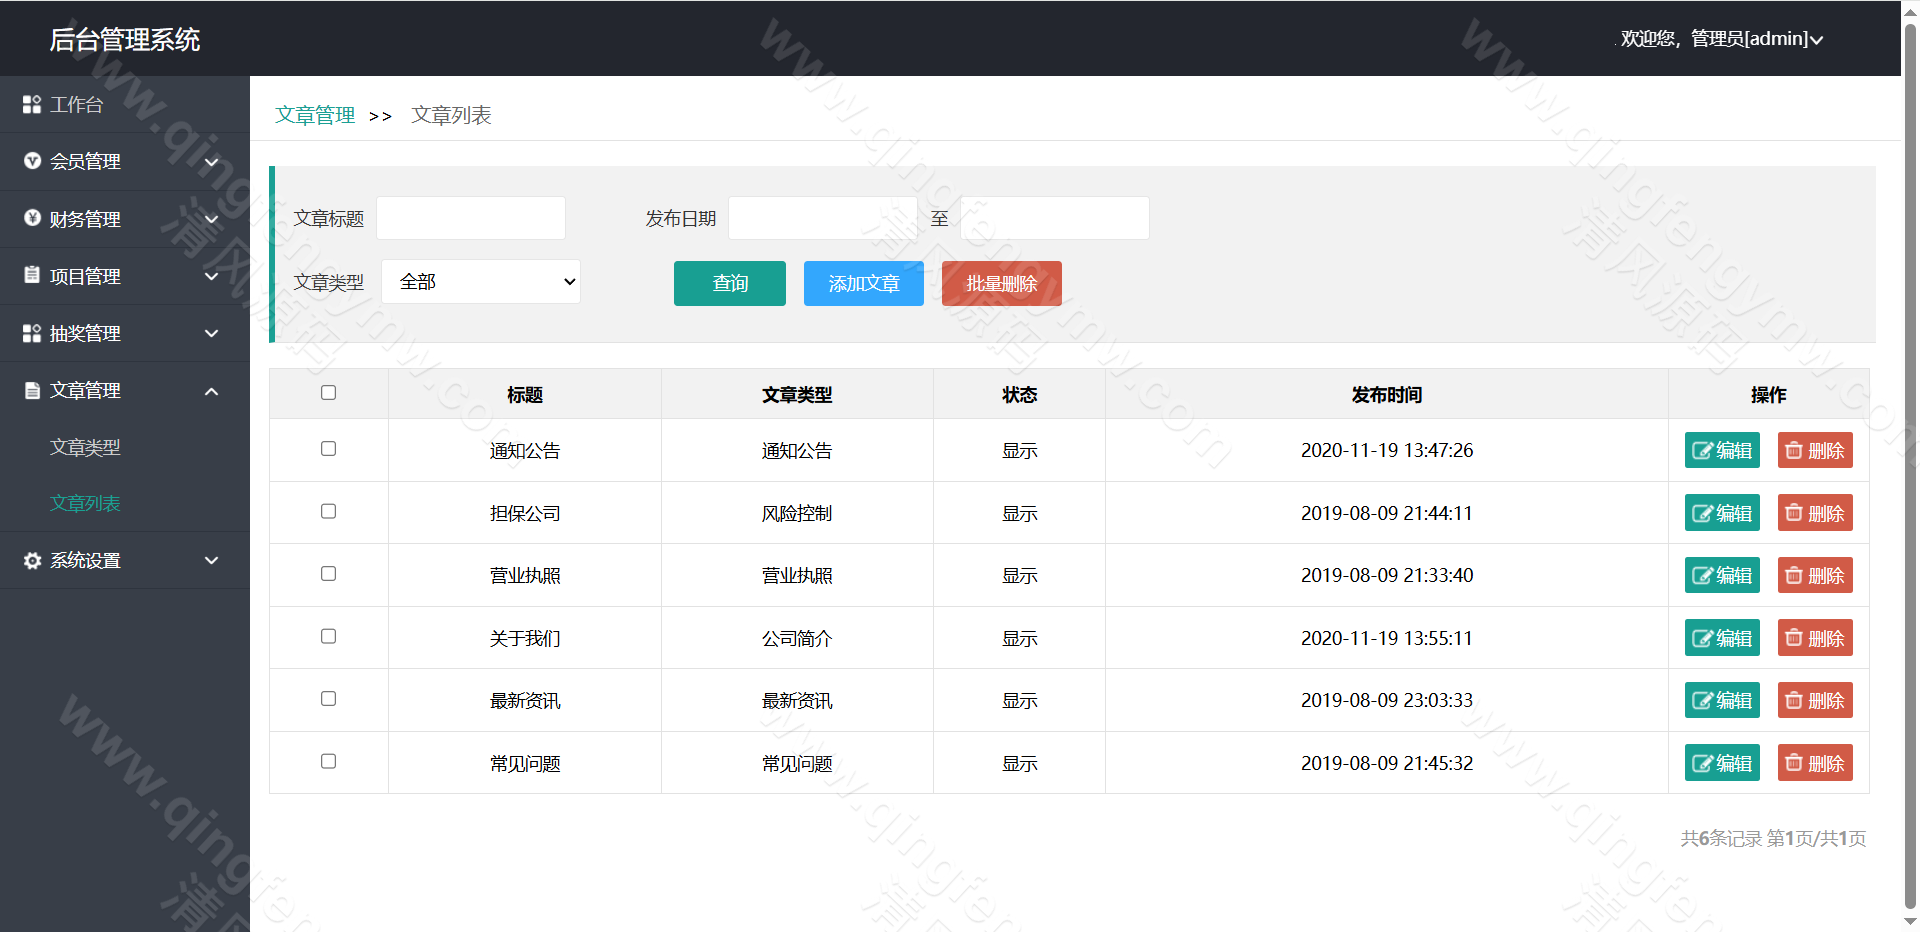This screenshot has height=932, width=1920.
Task: Check the checkbox for 最新资讯 row
Action: click(x=328, y=699)
